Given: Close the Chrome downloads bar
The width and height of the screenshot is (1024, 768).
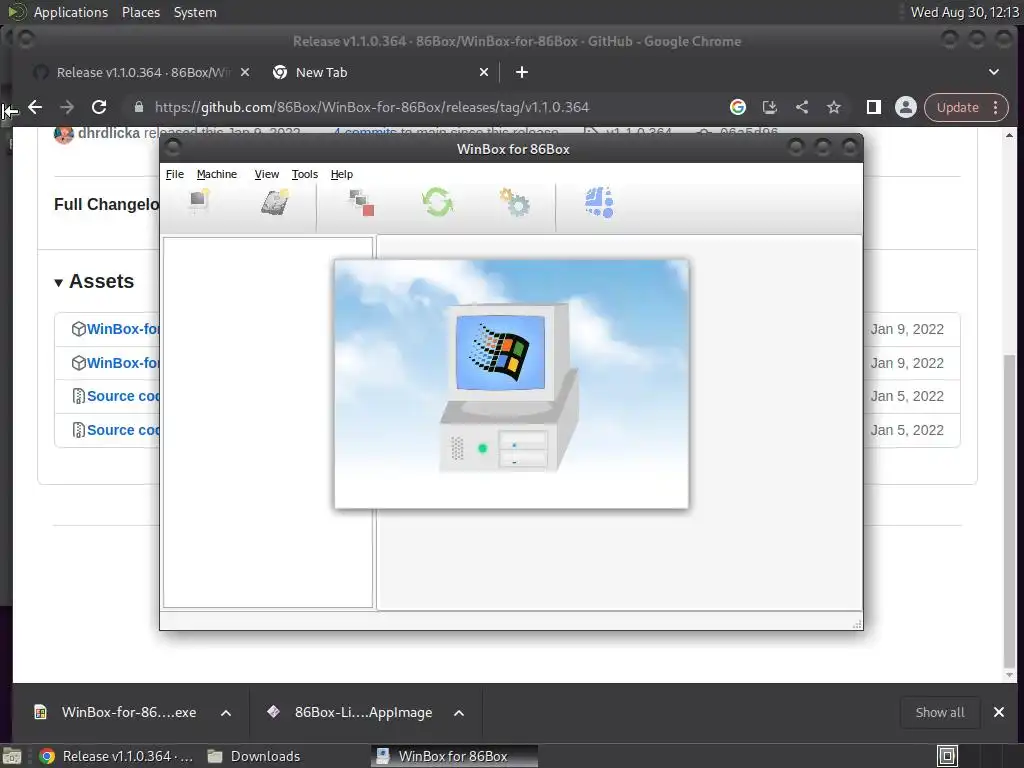Looking at the screenshot, I should [x=999, y=712].
